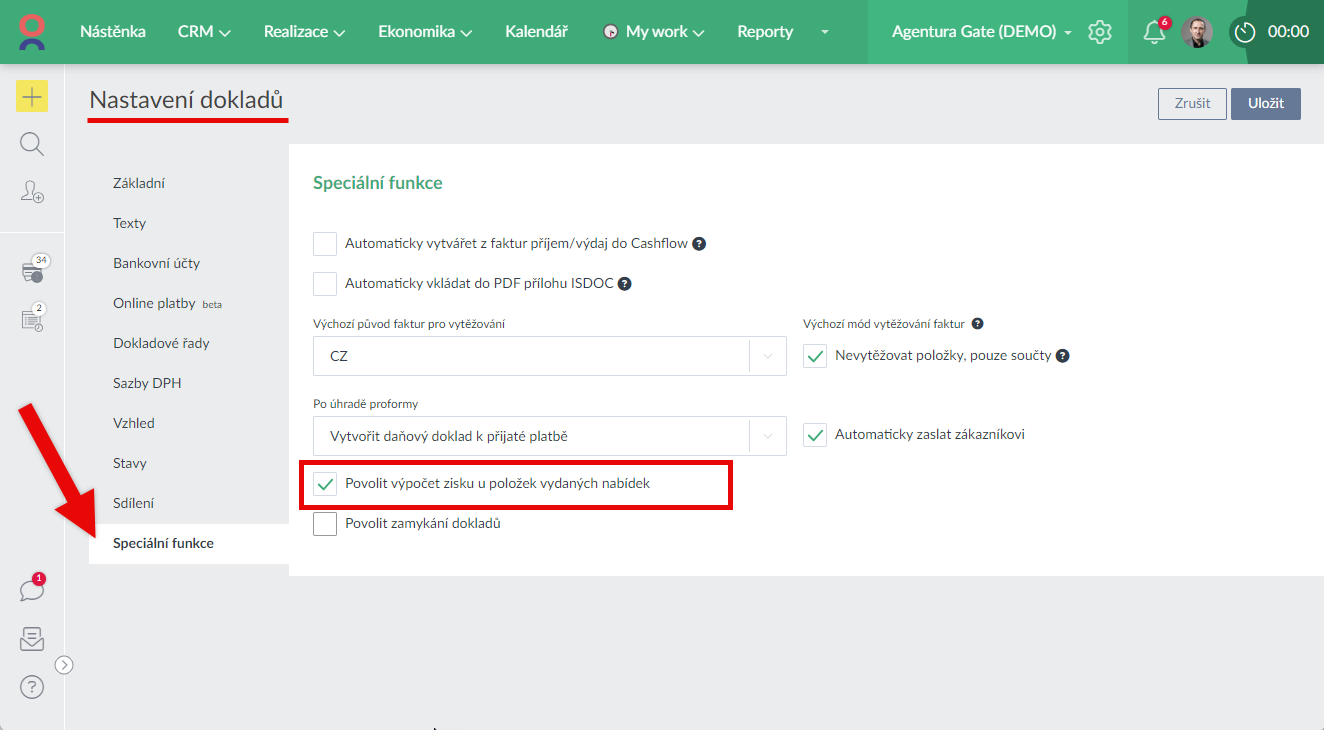Expand the CZ invoice origin dropdown
Image resolution: width=1324 pixels, height=730 pixels.
[768, 356]
